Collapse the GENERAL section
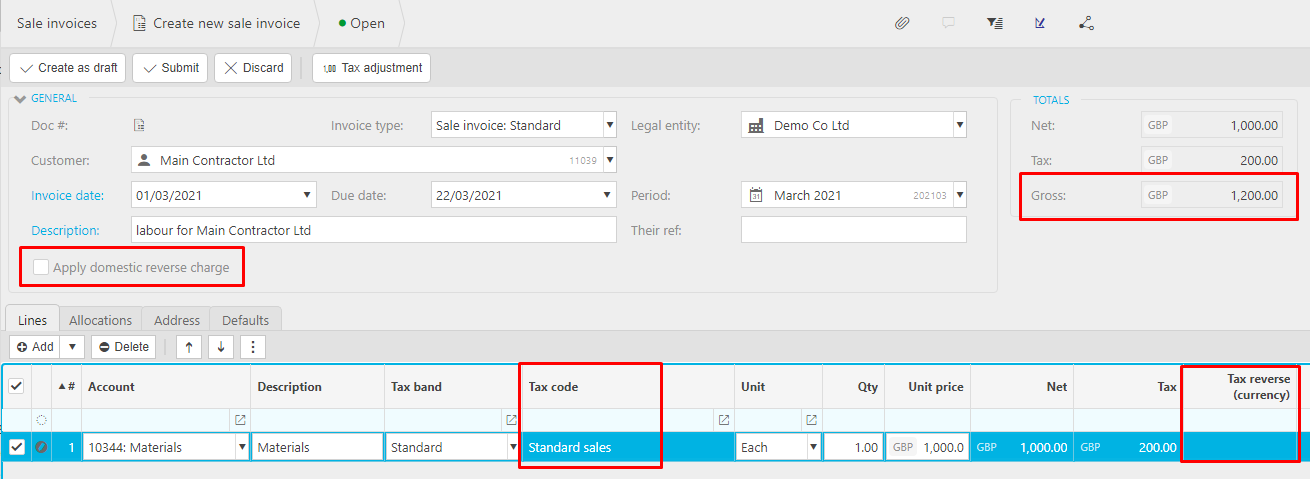1310x479 pixels. pyautogui.click(x=21, y=98)
